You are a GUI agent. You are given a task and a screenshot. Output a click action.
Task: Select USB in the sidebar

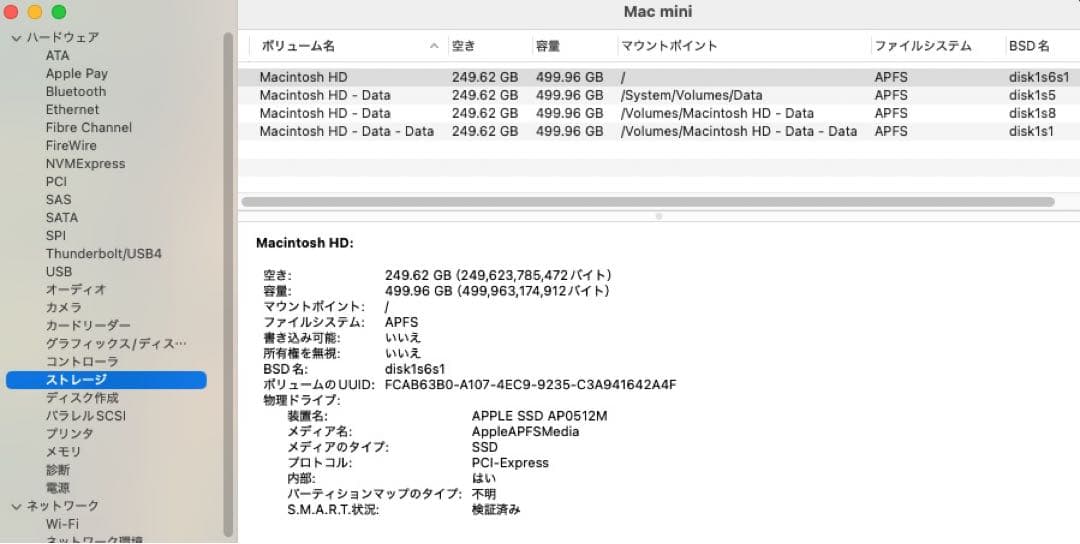pyautogui.click(x=59, y=271)
